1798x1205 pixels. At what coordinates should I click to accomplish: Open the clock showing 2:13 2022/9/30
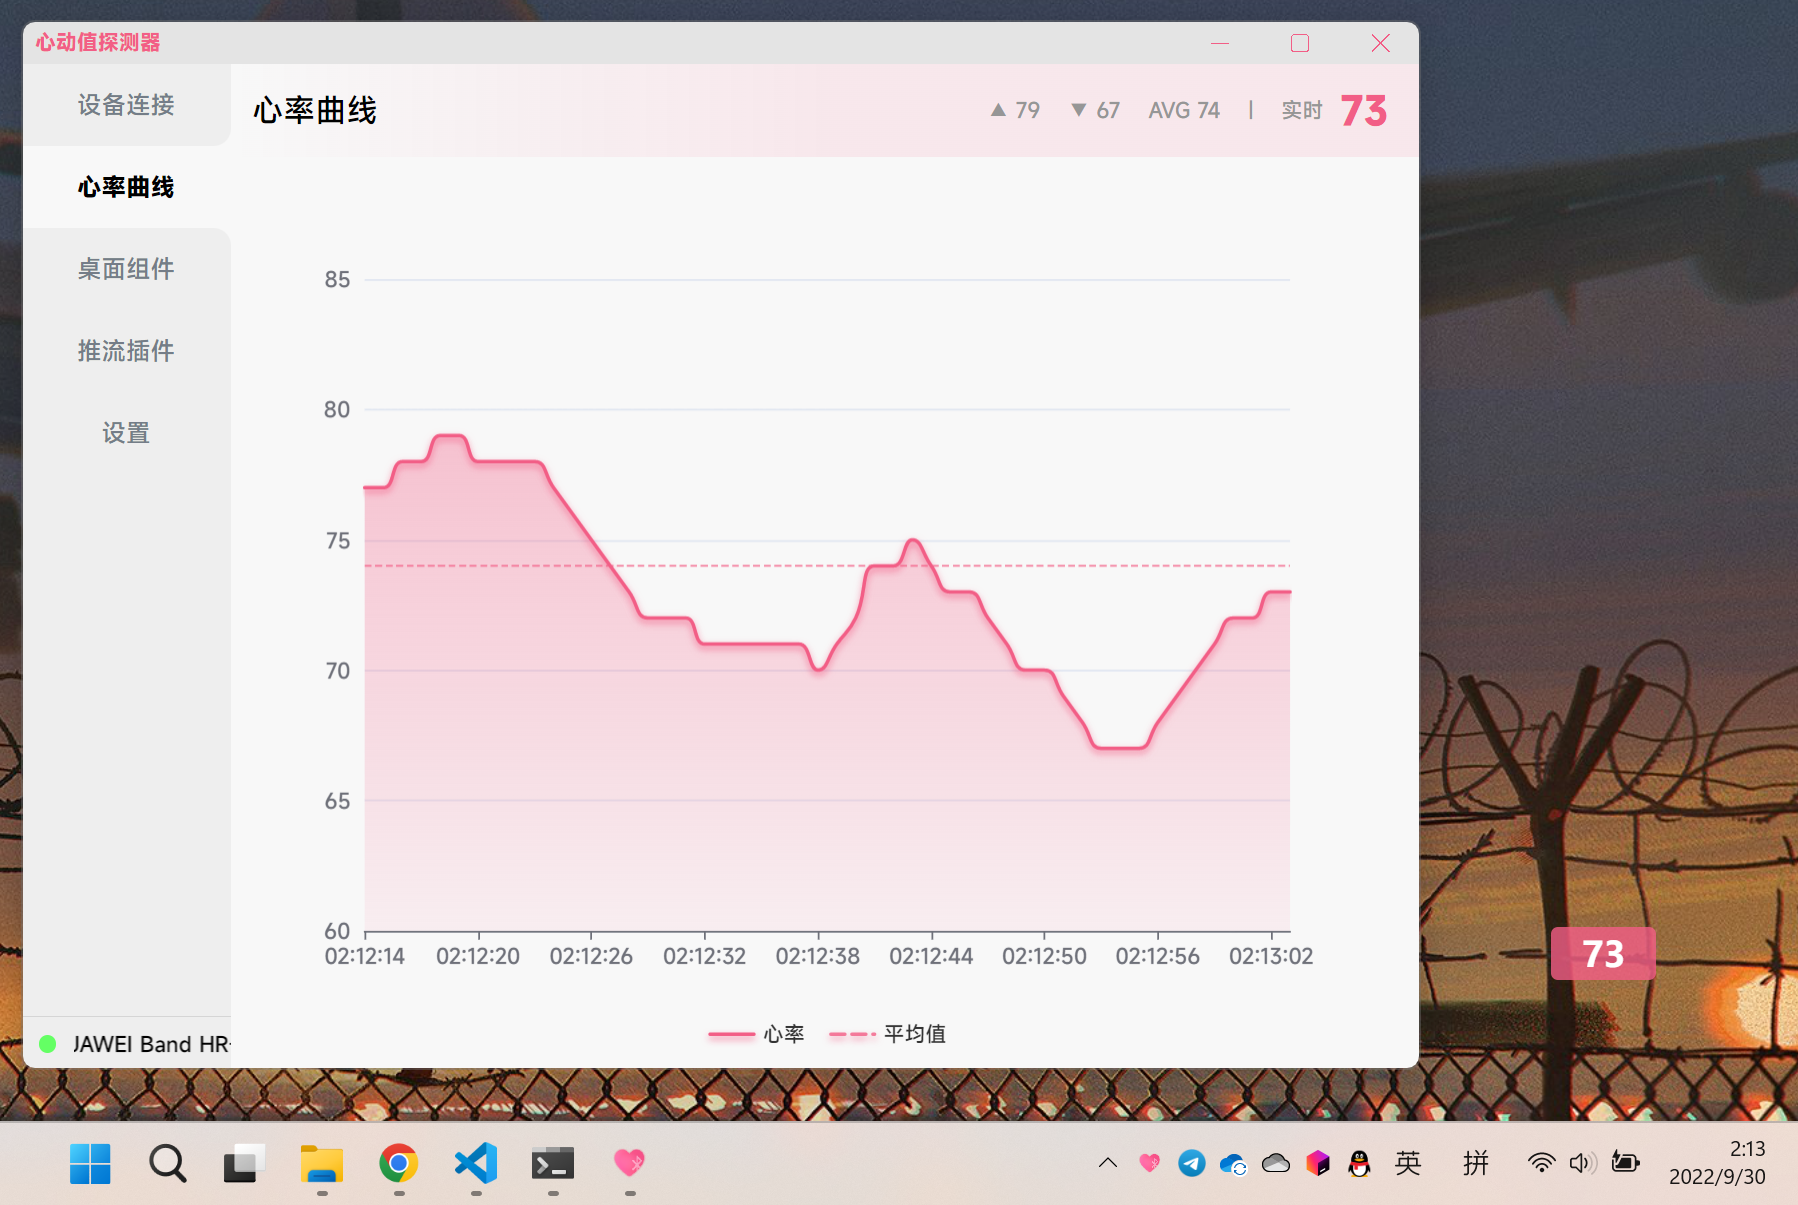tap(1717, 1162)
